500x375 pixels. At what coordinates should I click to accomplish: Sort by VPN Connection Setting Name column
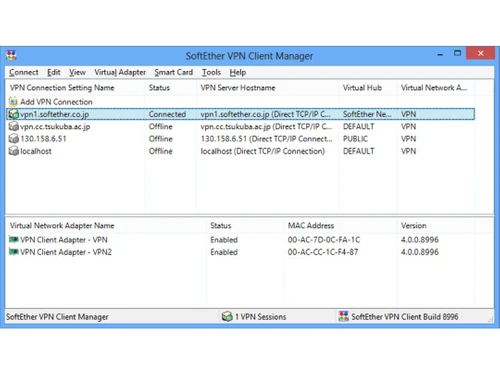(75, 88)
